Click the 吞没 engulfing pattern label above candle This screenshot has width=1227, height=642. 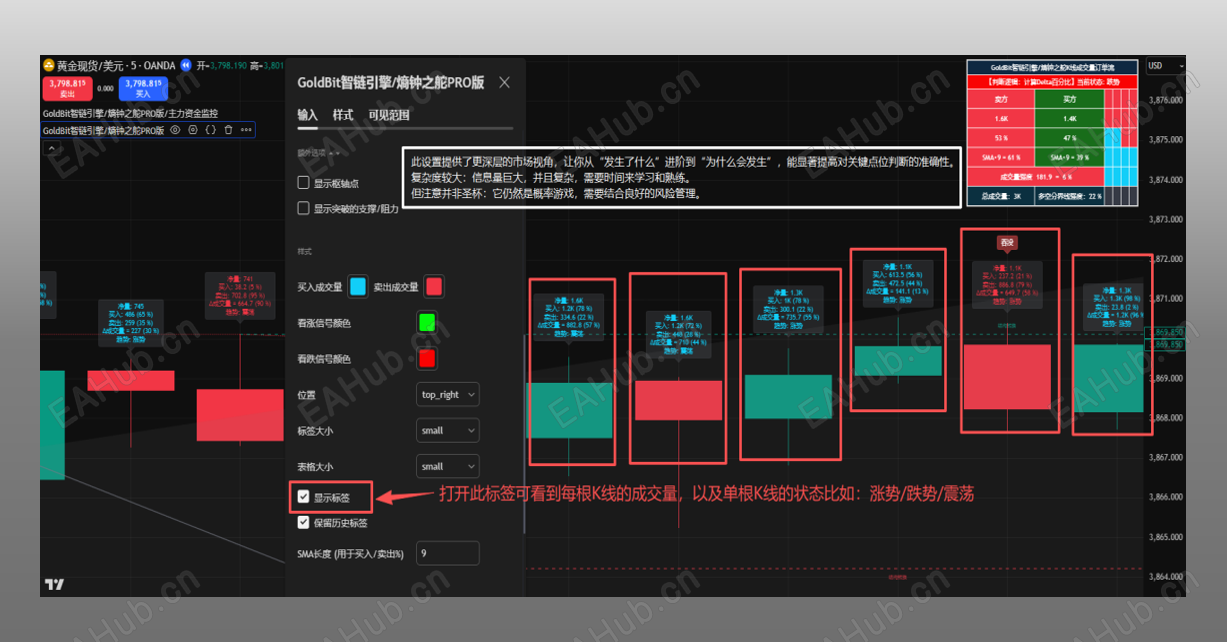1007,242
